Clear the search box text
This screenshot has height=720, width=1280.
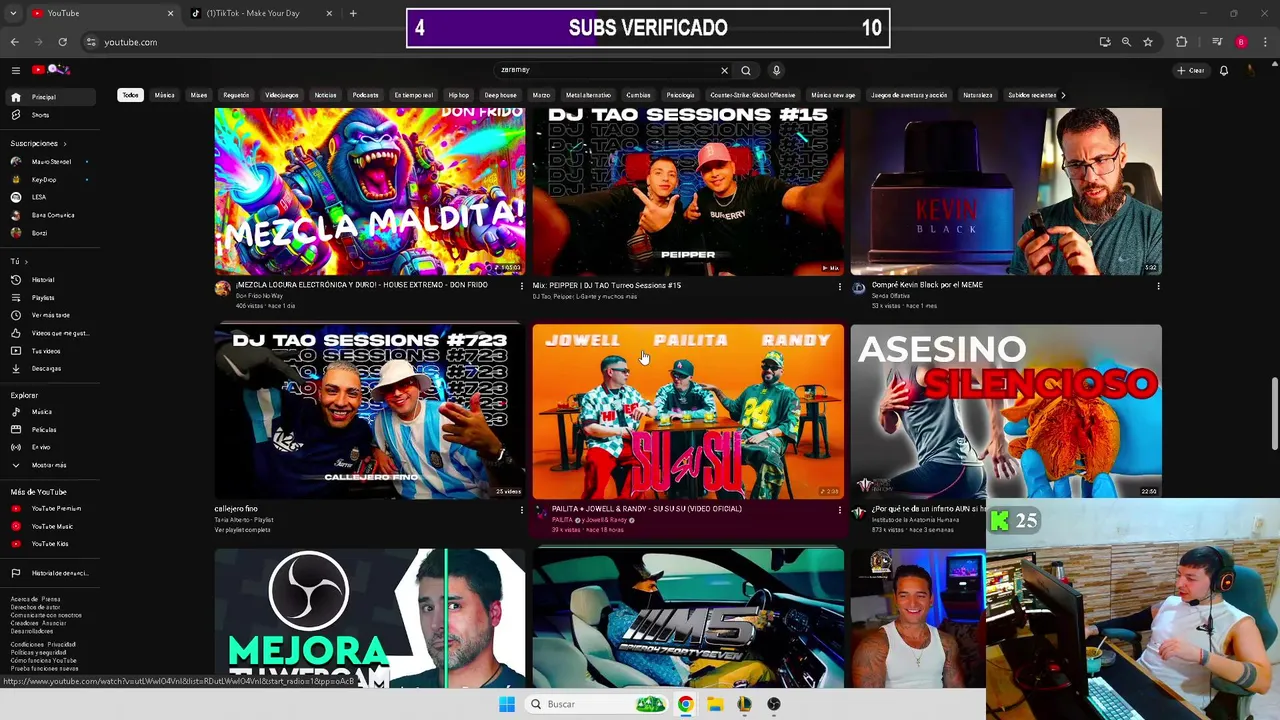[x=724, y=70]
